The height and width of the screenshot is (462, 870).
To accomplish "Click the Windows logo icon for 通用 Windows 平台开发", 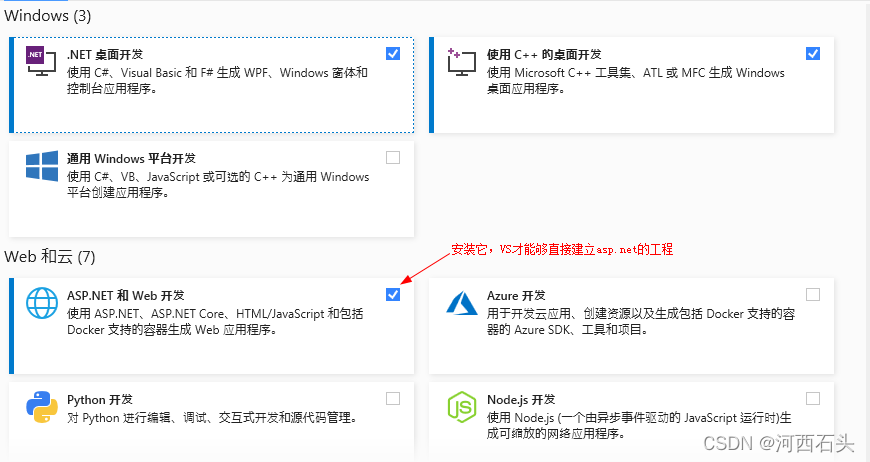I will click(42, 166).
